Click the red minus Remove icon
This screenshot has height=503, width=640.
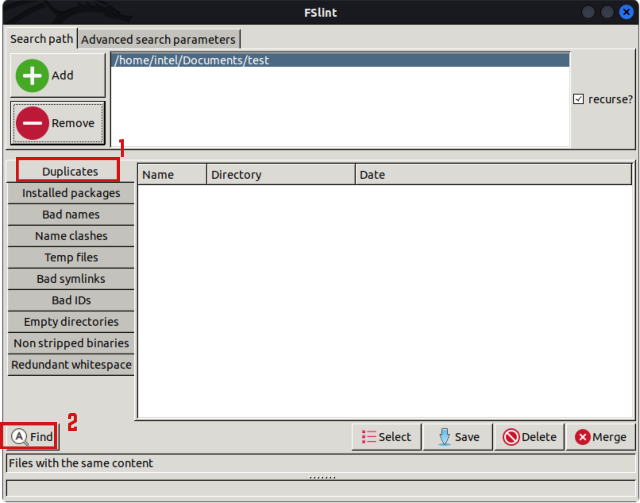[33, 123]
